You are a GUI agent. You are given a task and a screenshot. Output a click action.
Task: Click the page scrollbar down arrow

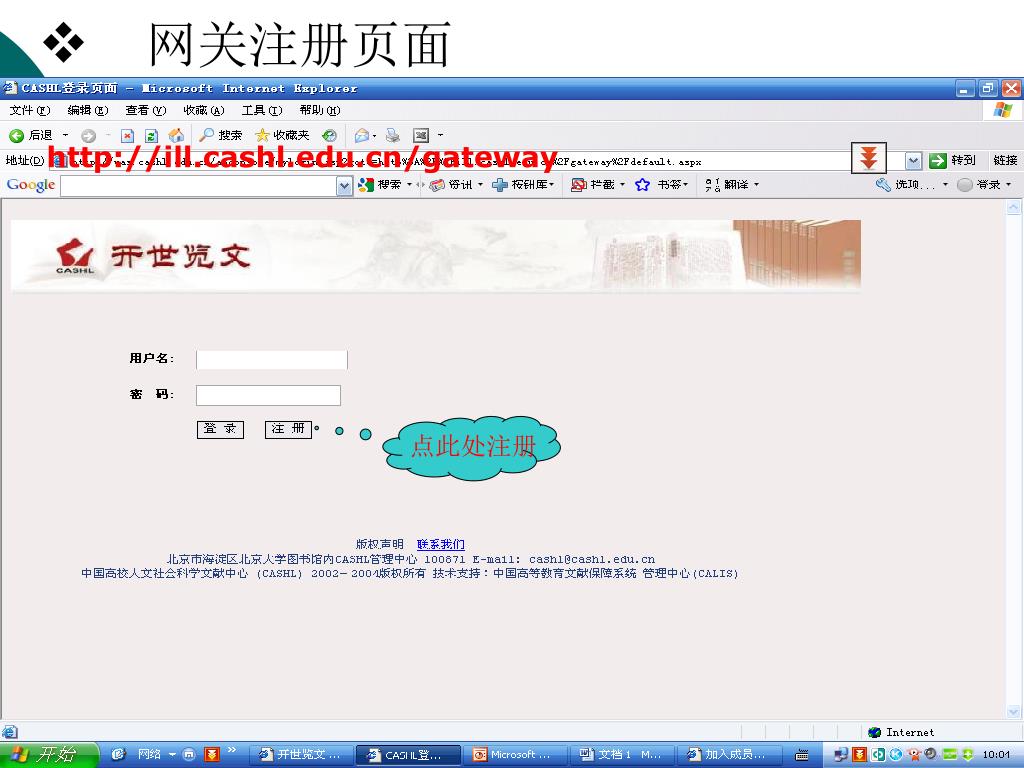pos(1014,712)
